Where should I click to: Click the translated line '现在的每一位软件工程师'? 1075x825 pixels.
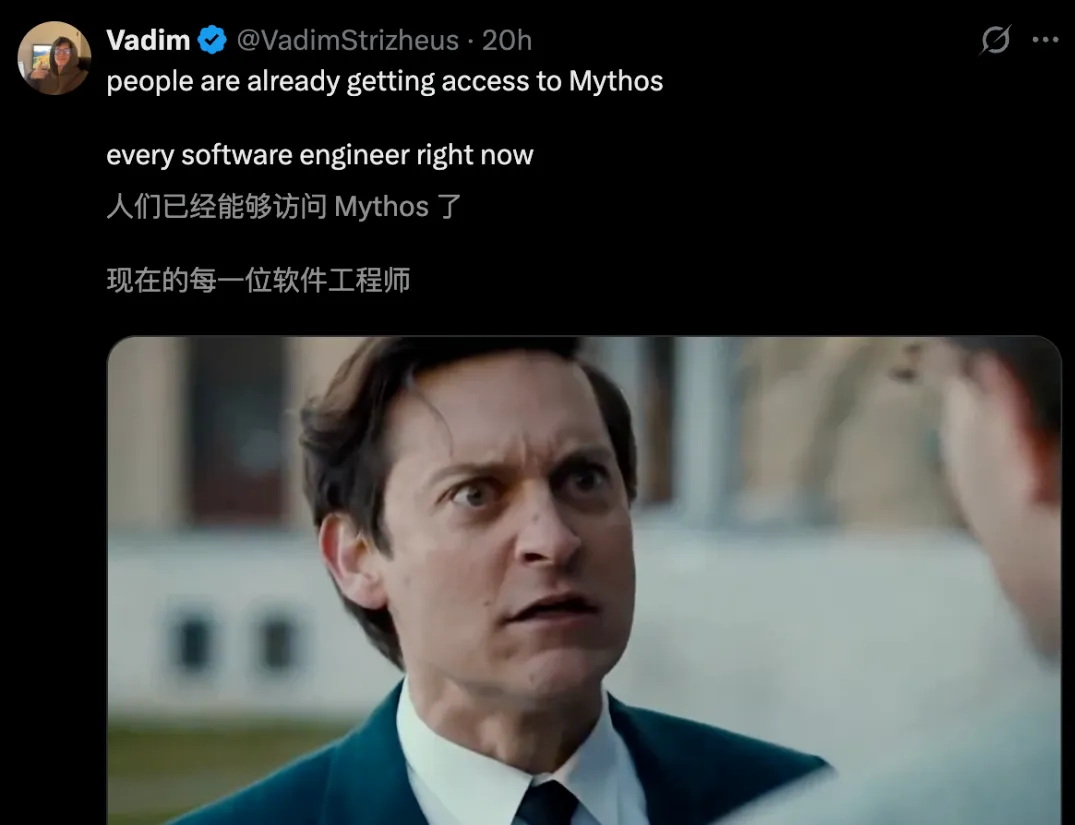258,280
